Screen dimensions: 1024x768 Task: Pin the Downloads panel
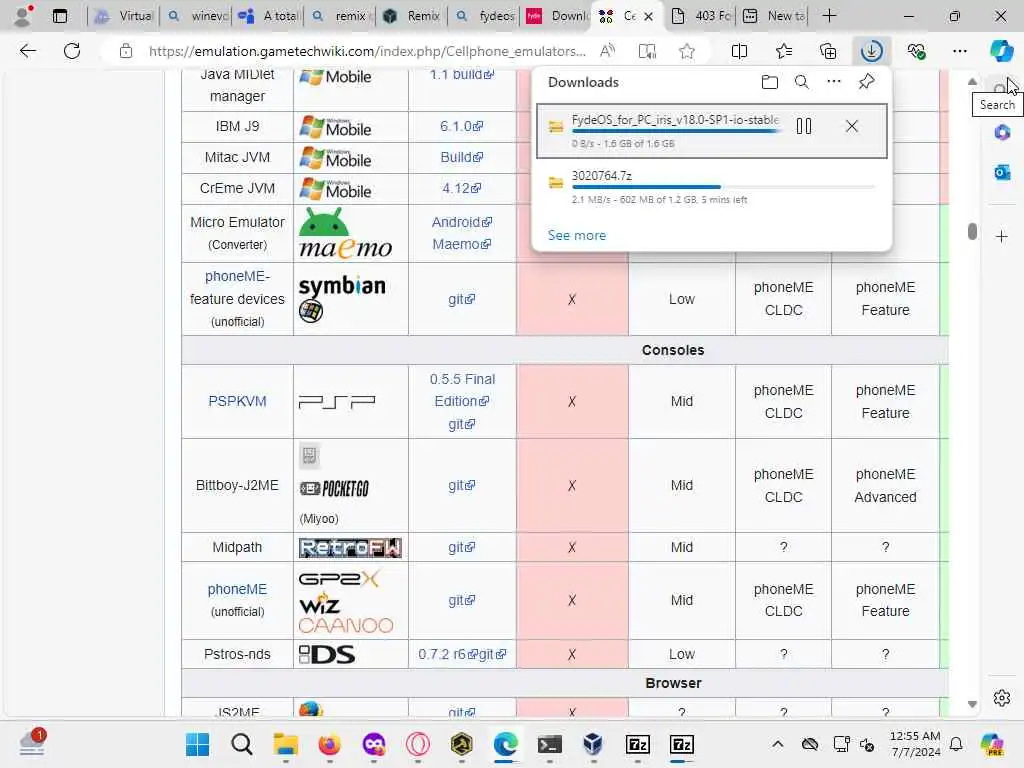click(x=867, y=82)
